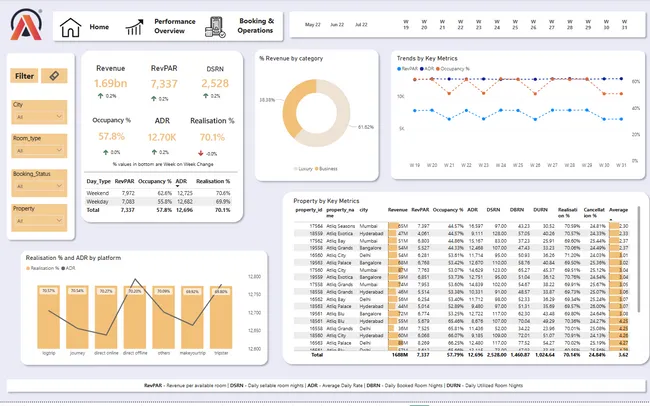Click the Home house icon
650x406 pixels.
coord(70,28)
